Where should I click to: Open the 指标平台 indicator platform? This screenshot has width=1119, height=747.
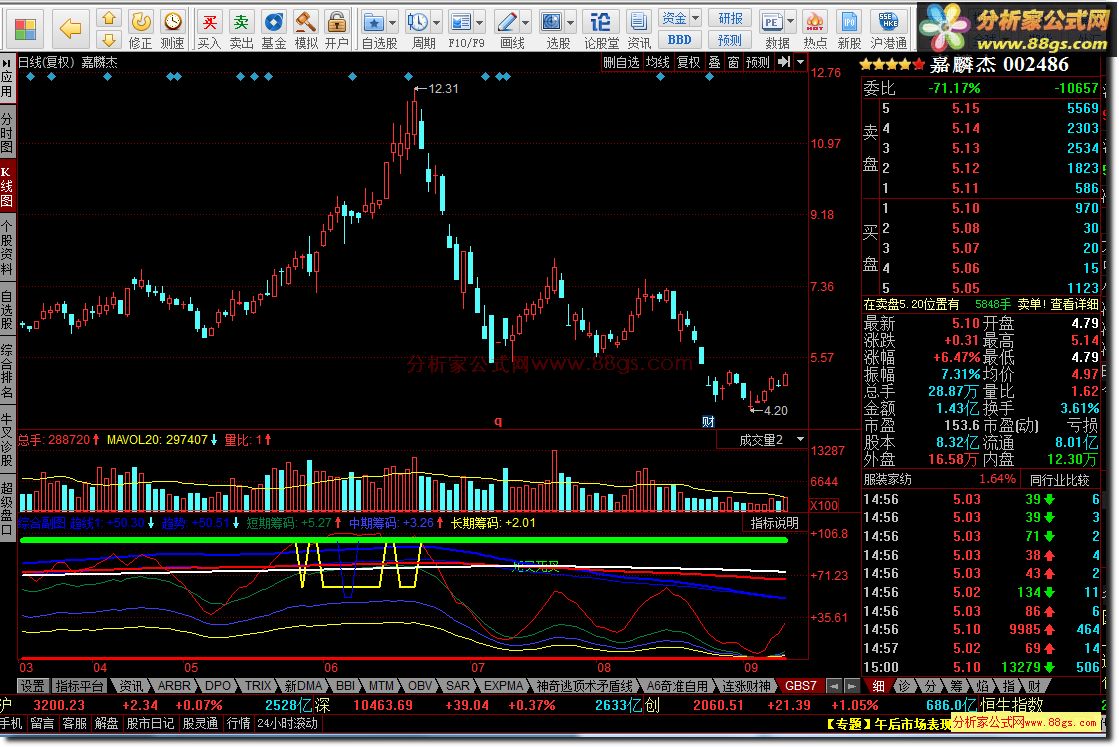pyautogui.click(x=79, y=686)
